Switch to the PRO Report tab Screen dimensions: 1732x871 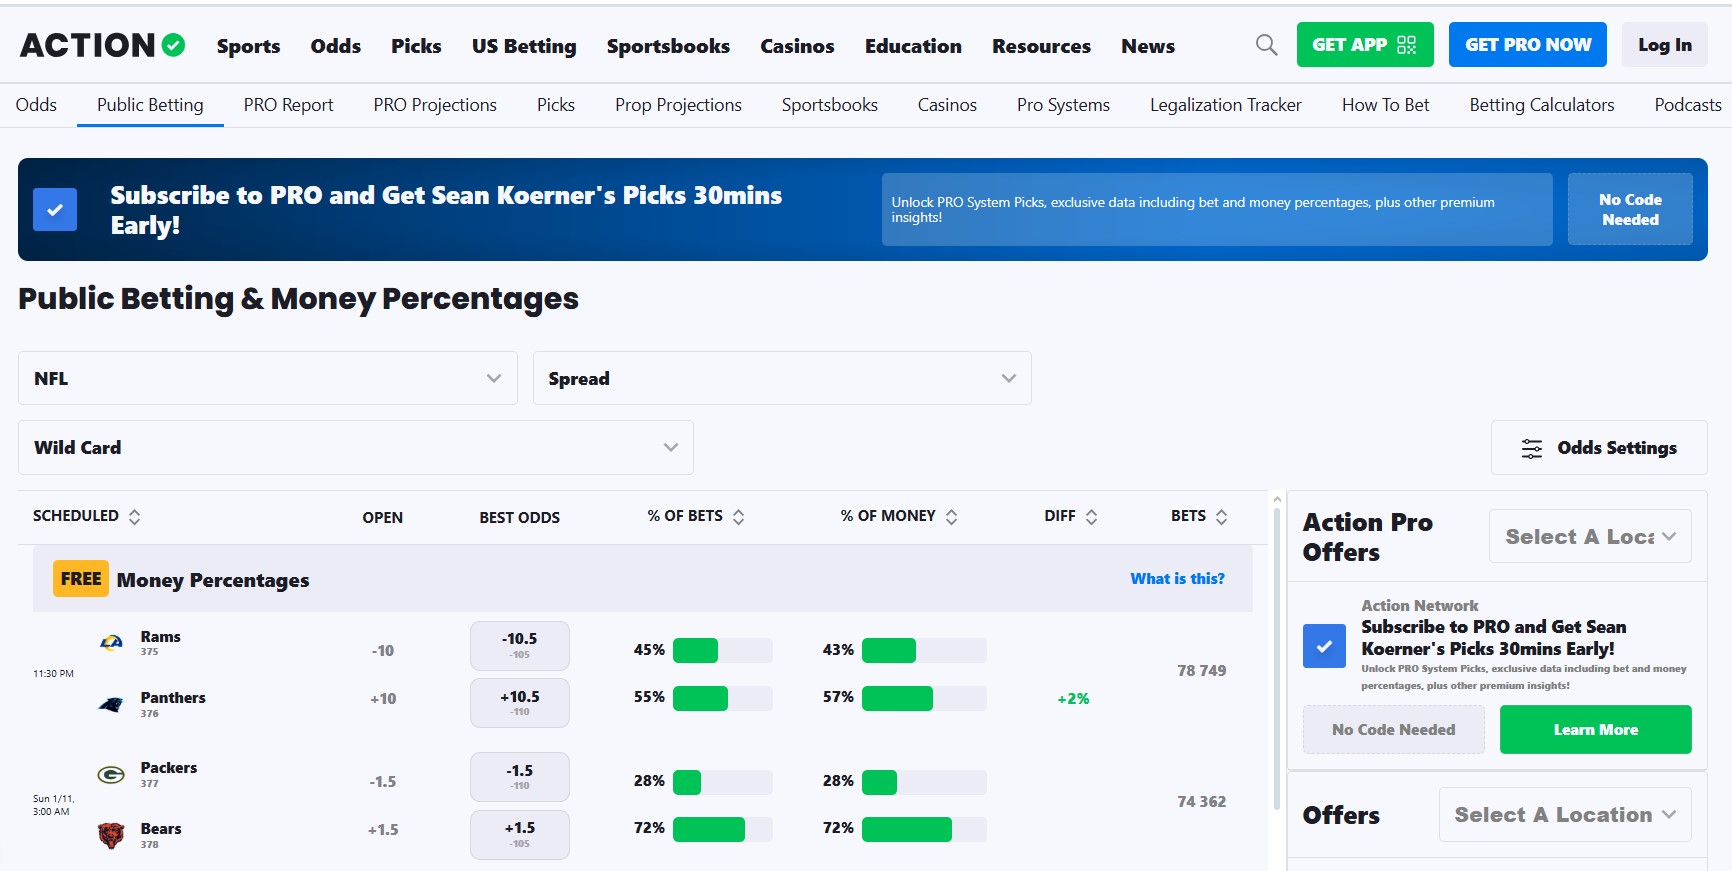click(x=288, y=105)
